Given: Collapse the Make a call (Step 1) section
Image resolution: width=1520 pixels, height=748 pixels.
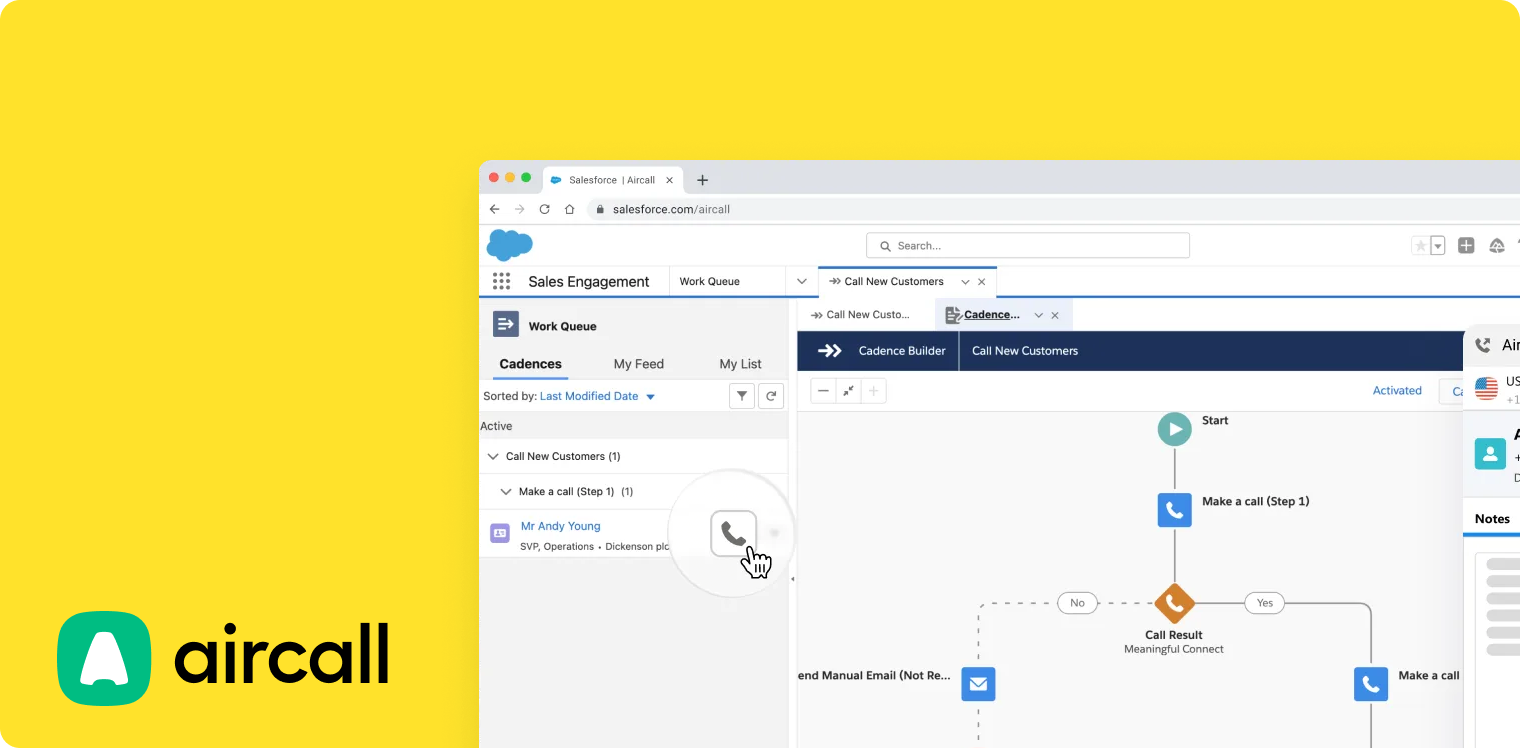Looking at the screenshot, I should 506,491.
